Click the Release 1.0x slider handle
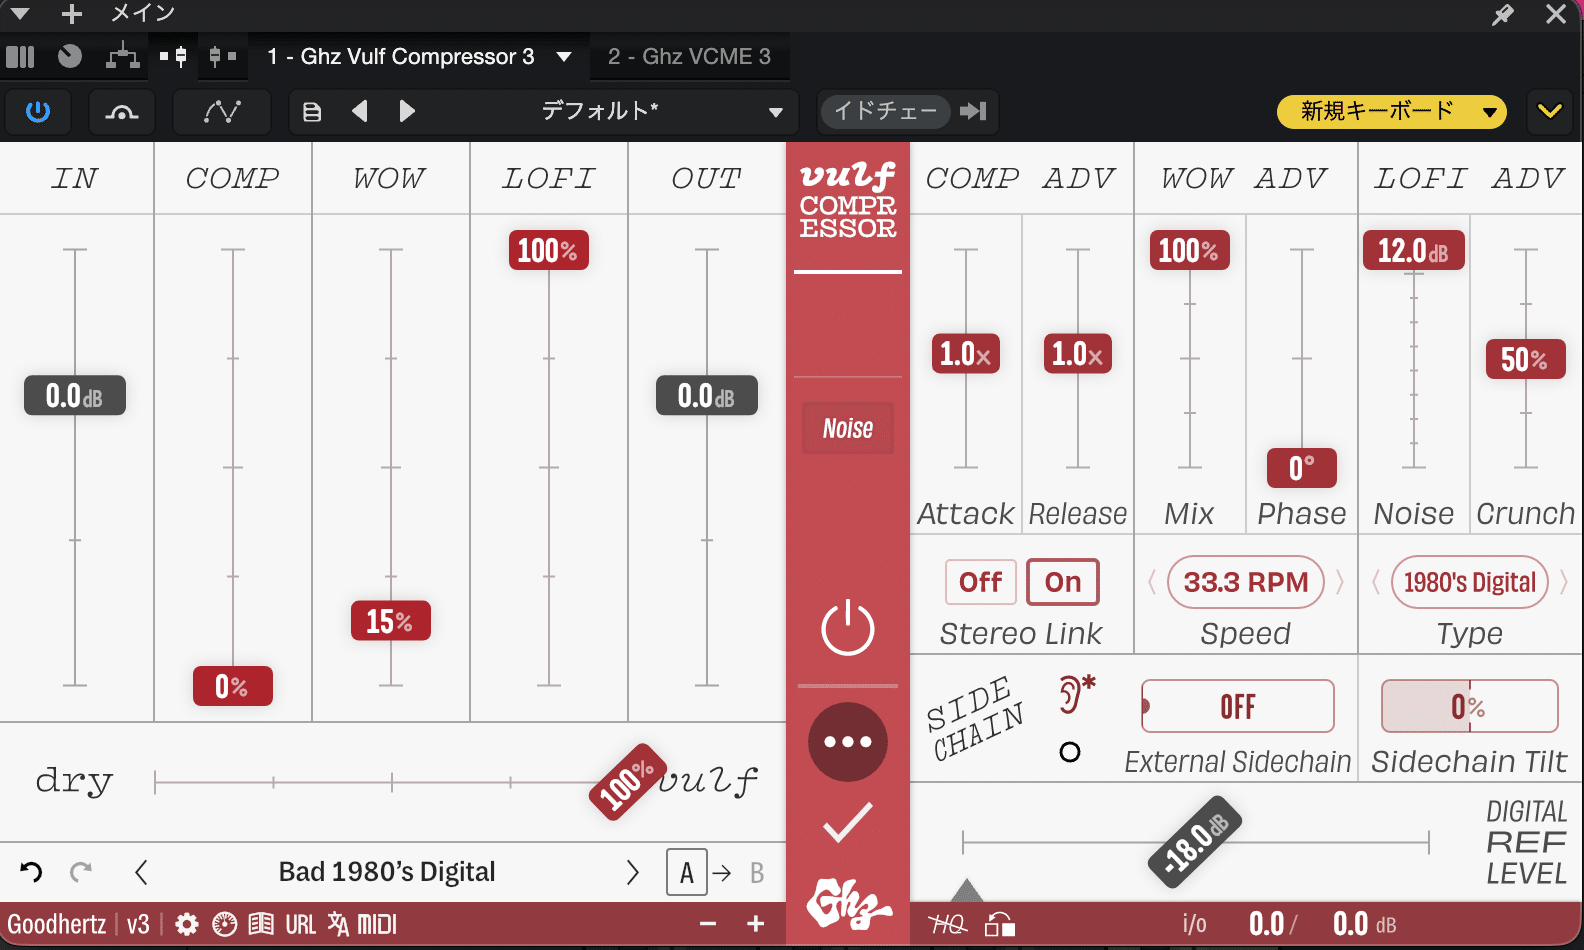 point(1078,353)
